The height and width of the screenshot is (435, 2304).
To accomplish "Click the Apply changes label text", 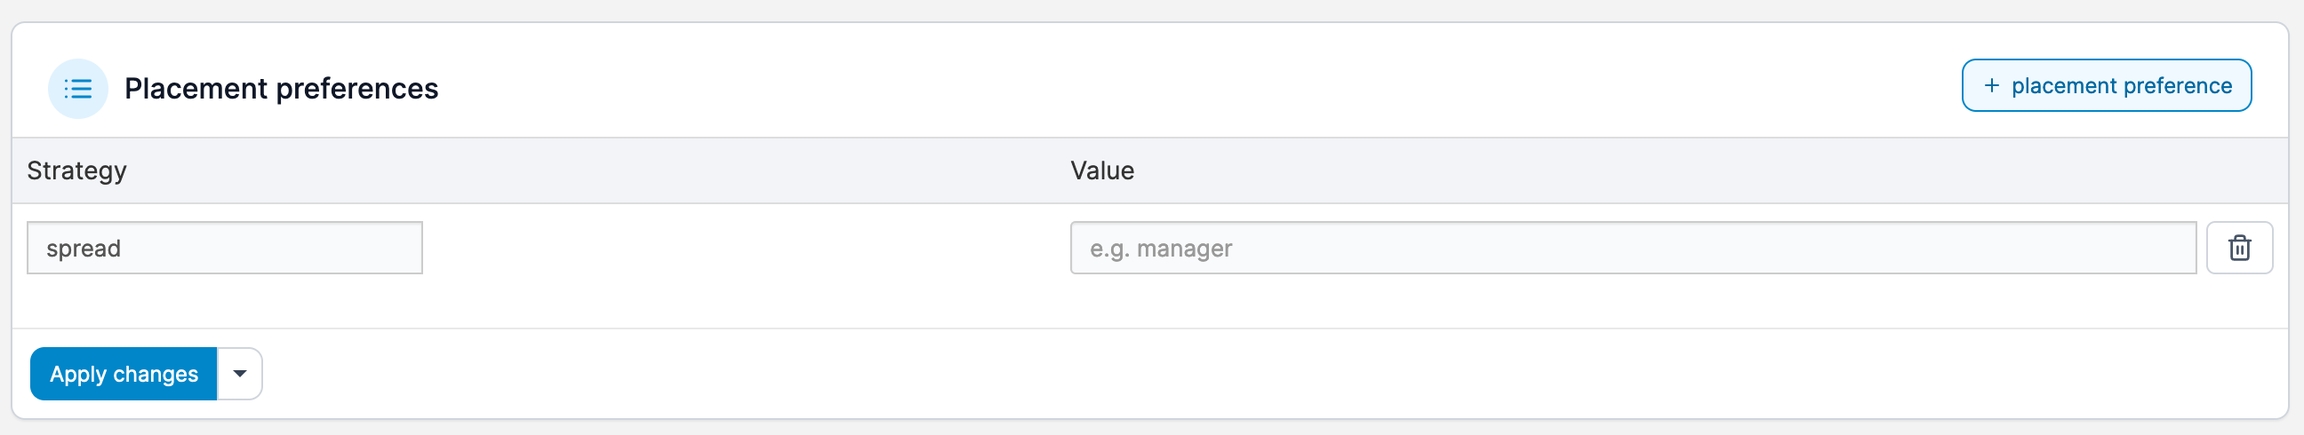I will pyautogui.click(x=124, y=374).
